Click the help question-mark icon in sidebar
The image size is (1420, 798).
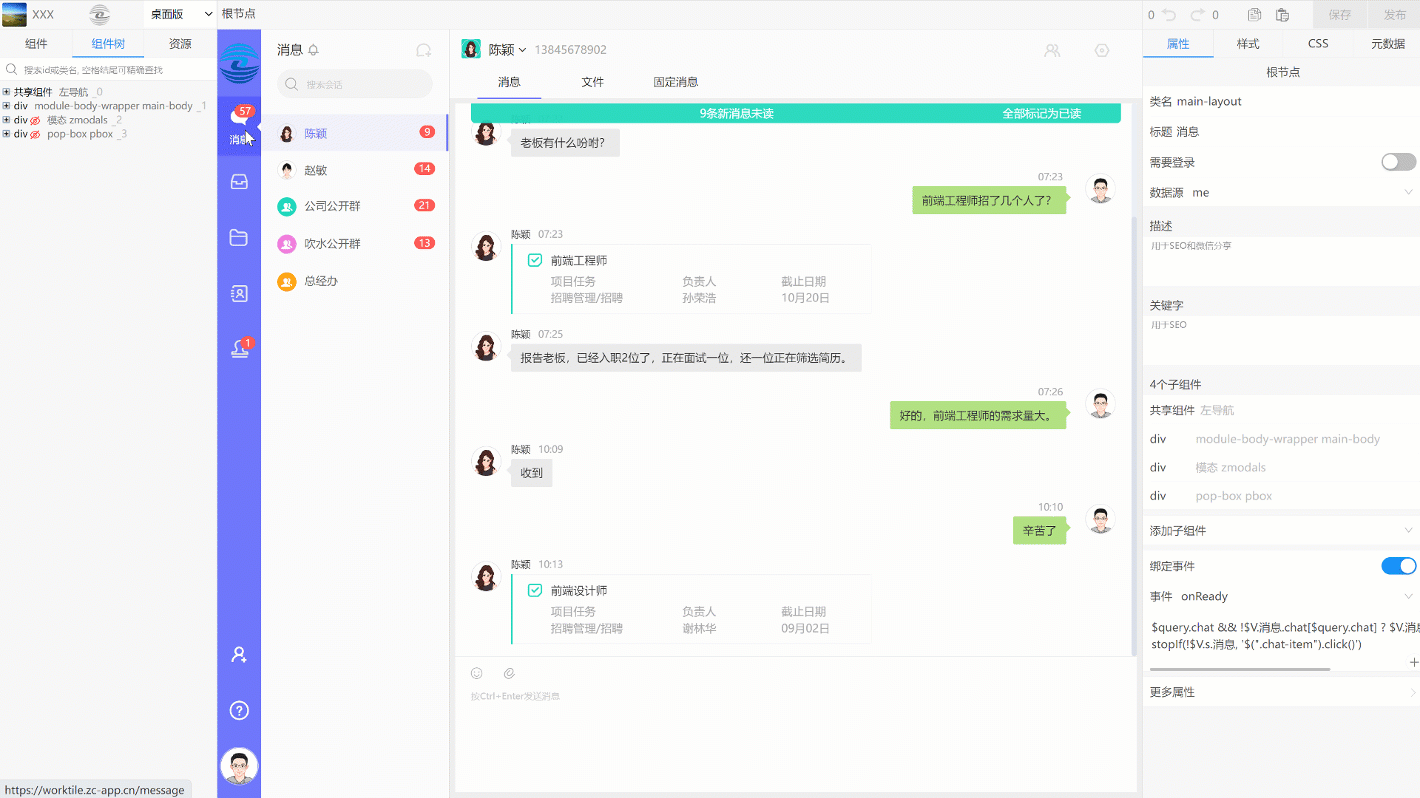point(239,711)
